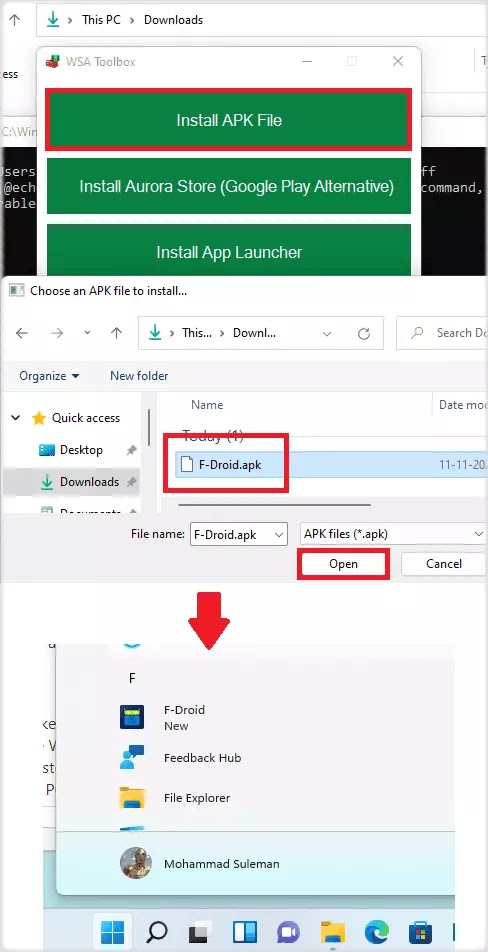The width and height of the screenshot is (488, 952).
Task: Click the search box in file dialog
Action: [442, 333]
